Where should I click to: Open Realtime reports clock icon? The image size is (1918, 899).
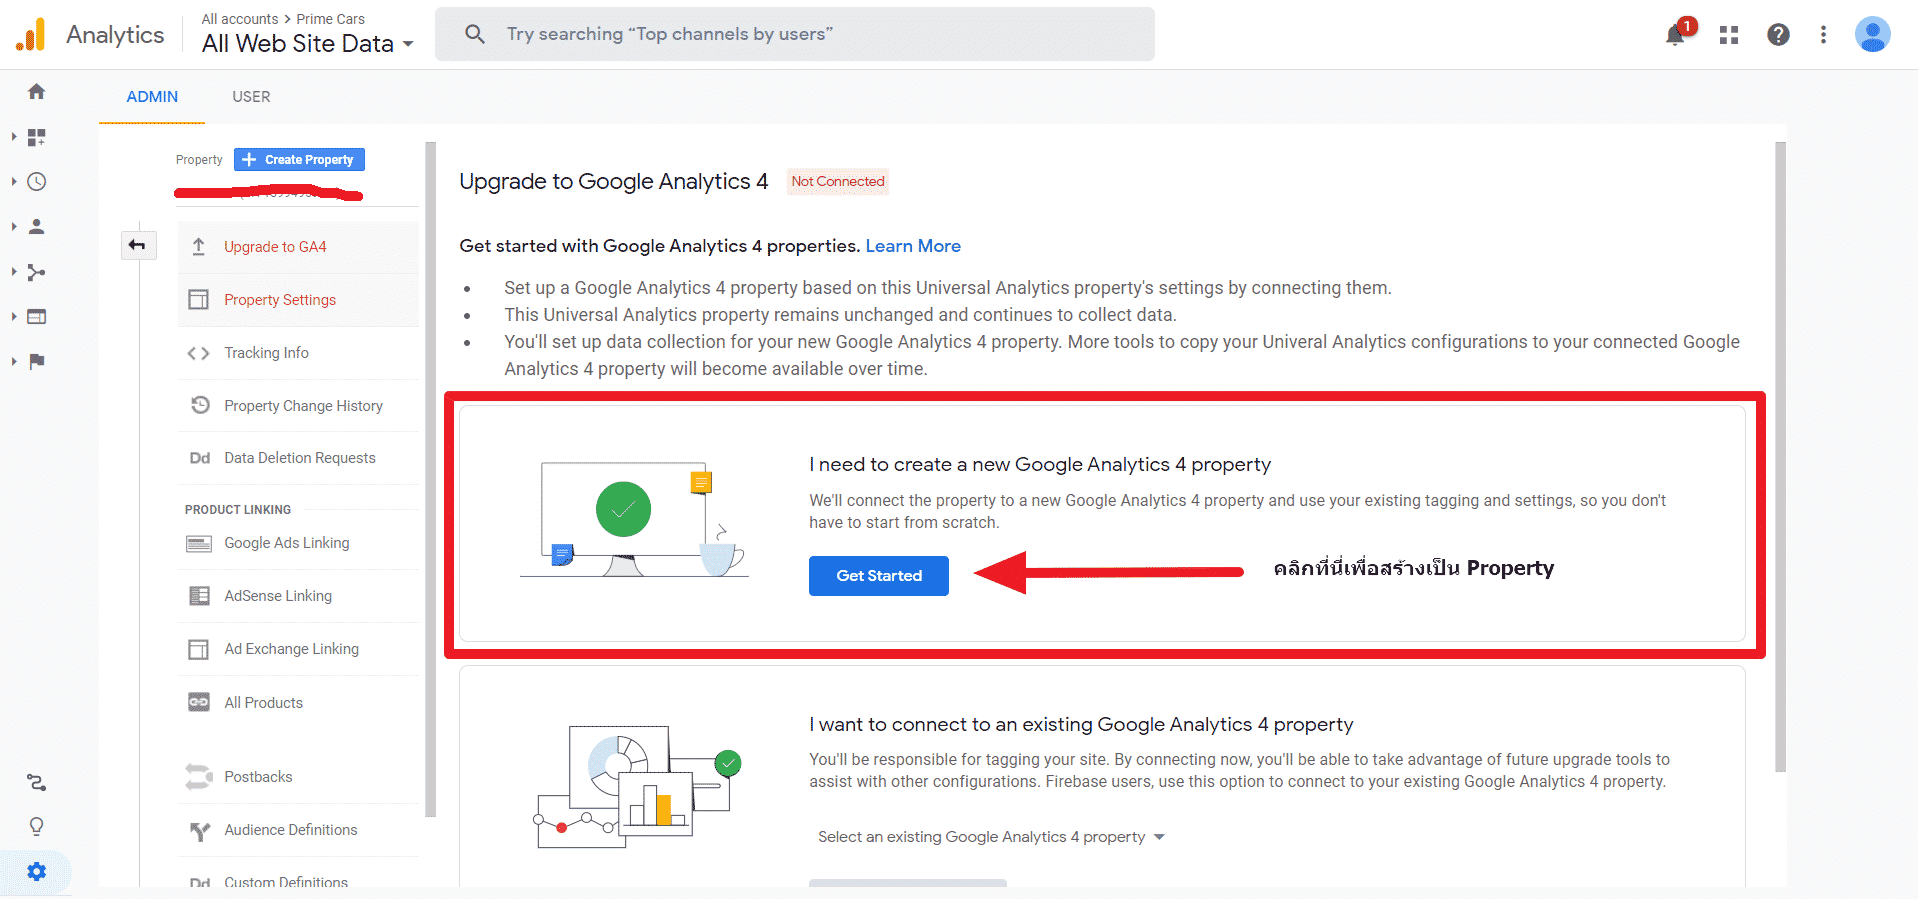37,182
